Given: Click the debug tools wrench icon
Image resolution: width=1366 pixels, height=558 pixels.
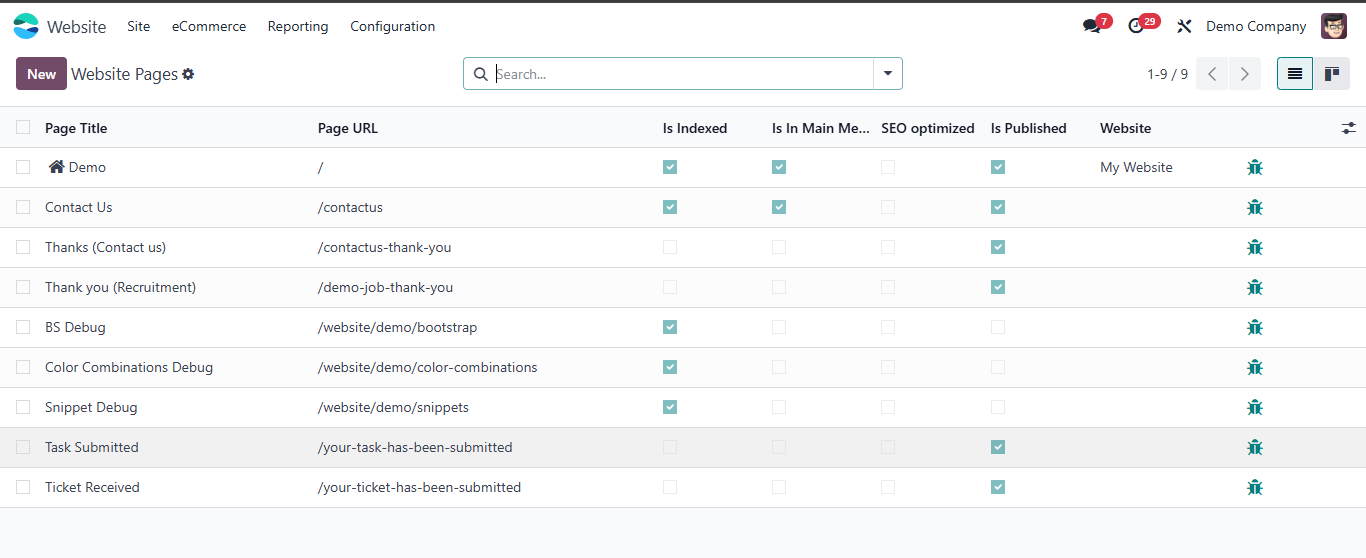Looking at the screenshot, I should pyautogui.click(x=1184, y=26).
